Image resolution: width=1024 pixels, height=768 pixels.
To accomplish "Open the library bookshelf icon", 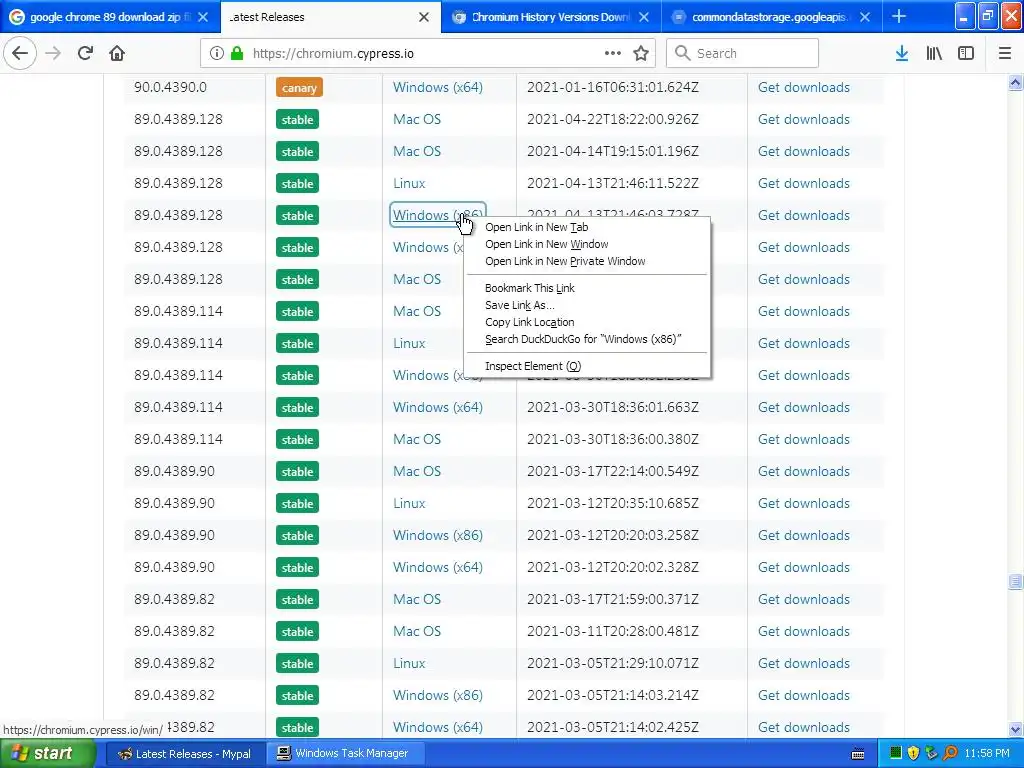I will (x=934, y=53).
